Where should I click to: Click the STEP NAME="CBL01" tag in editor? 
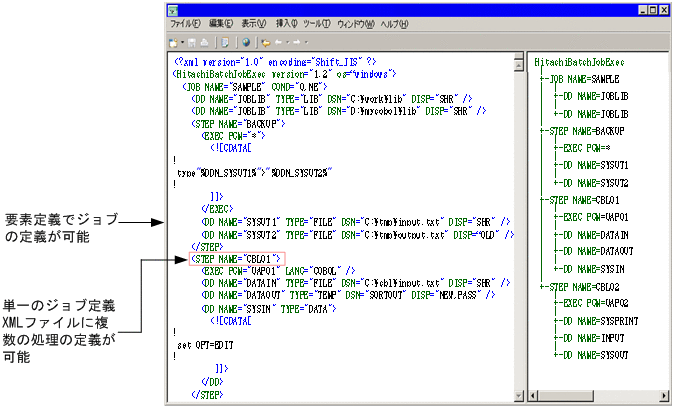[237, 259]
